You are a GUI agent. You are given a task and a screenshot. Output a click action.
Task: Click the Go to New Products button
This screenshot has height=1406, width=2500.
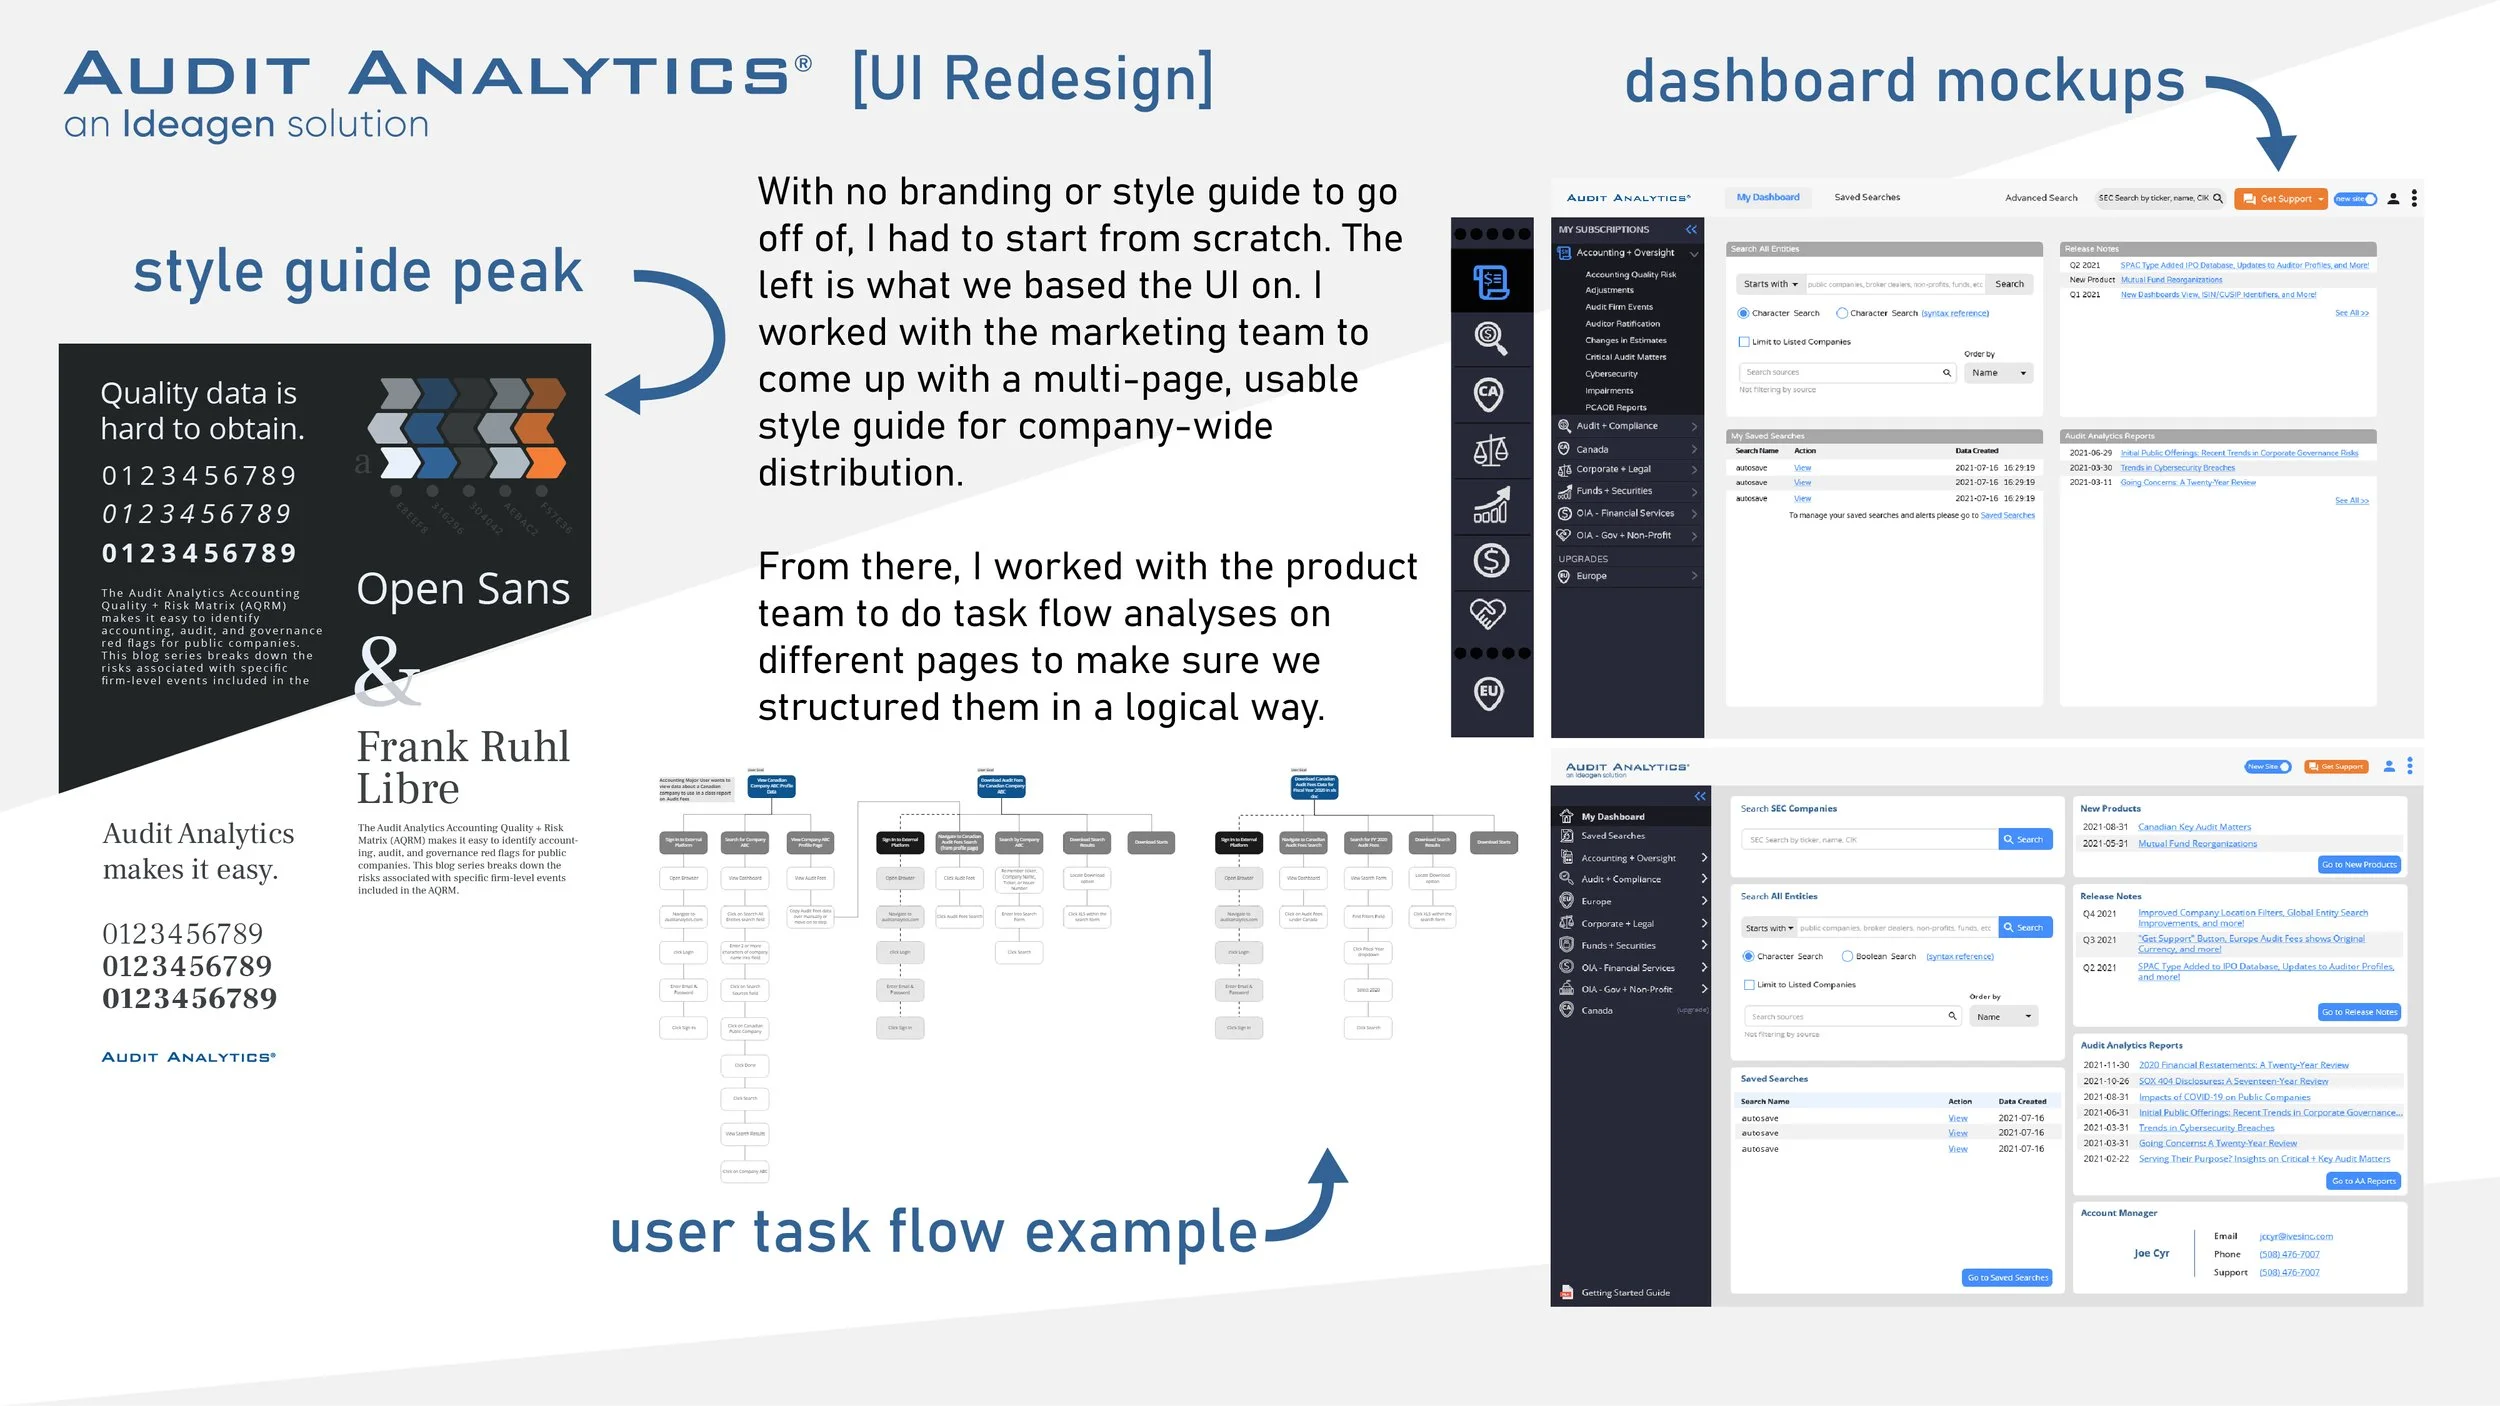point(2359,864)
